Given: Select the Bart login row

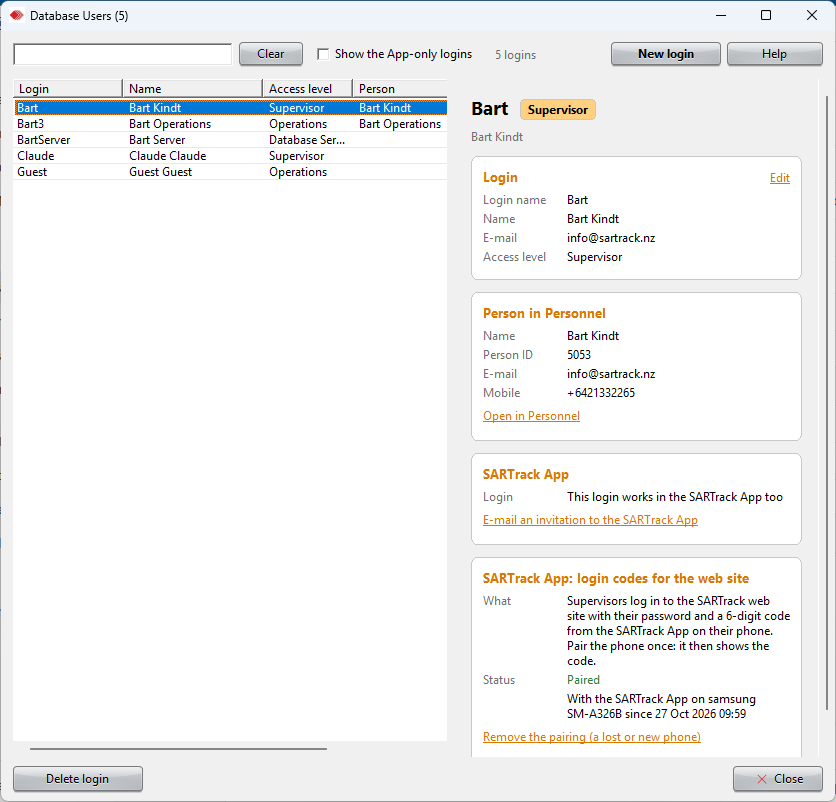Looking at the screenshot, I should (230, 108).
